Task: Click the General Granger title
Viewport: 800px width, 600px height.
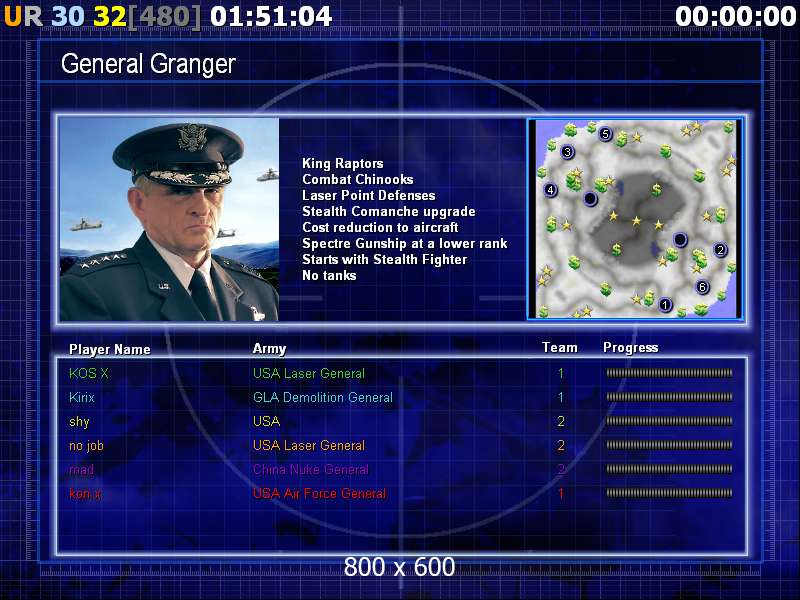Action: [x=148, y=64]
